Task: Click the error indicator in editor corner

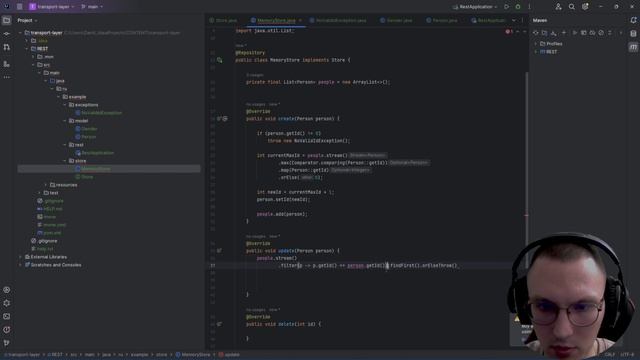Action: (509, 32)
